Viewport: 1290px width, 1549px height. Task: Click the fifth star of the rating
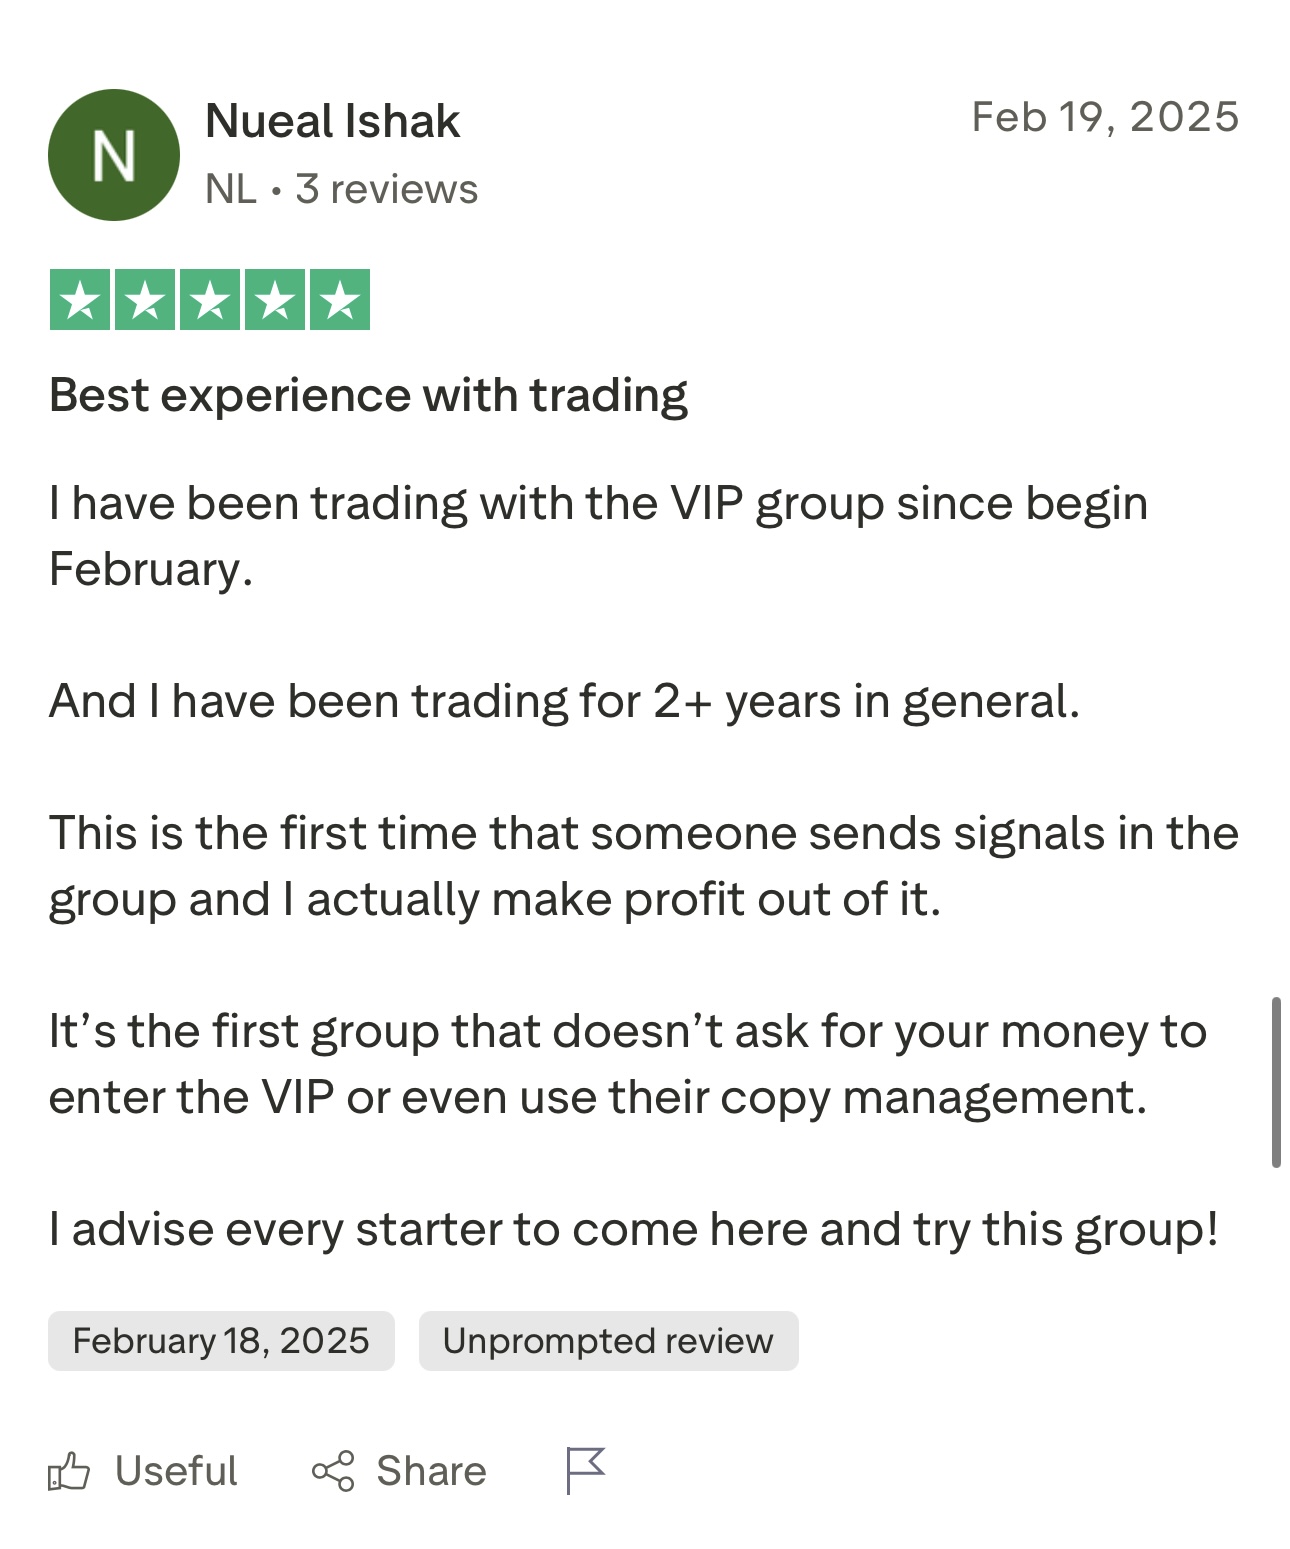tap(340, 297)
